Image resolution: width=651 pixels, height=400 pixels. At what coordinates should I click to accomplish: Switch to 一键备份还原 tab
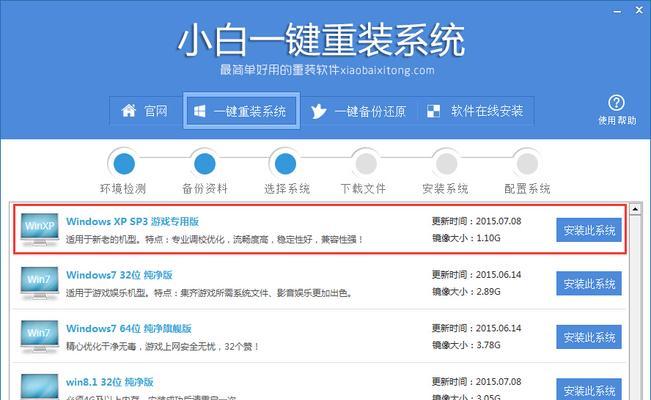pyautogui.click(x=358, y=111)
